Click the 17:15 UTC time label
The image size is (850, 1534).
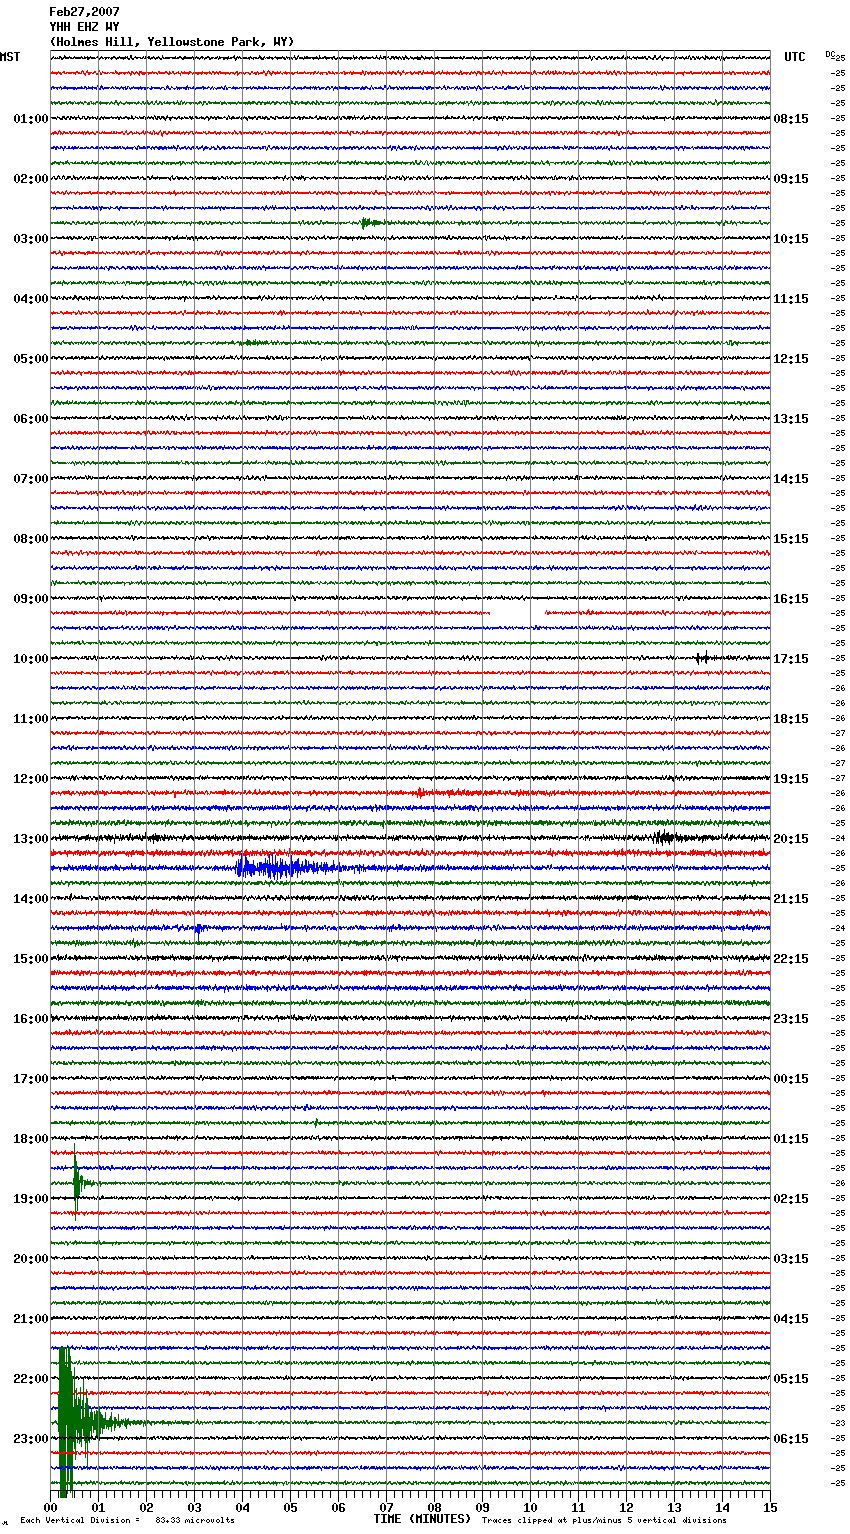click(791, 659)
